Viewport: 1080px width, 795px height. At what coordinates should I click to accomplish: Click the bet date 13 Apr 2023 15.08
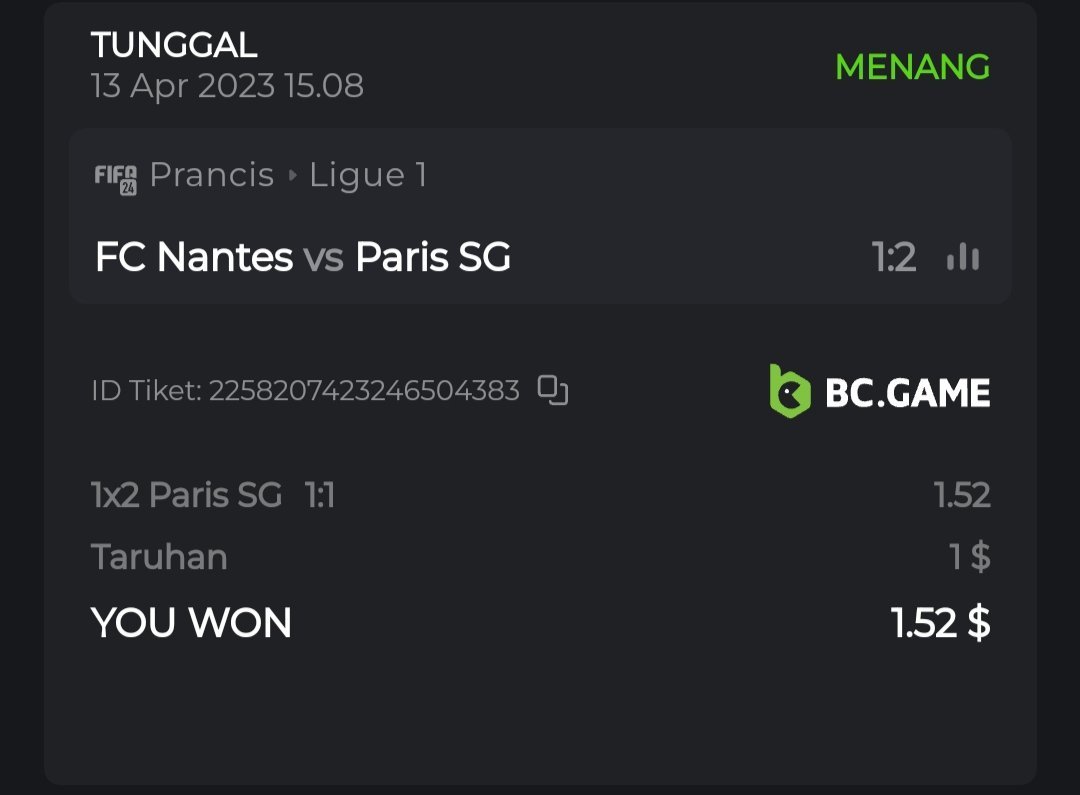[227, 86]
